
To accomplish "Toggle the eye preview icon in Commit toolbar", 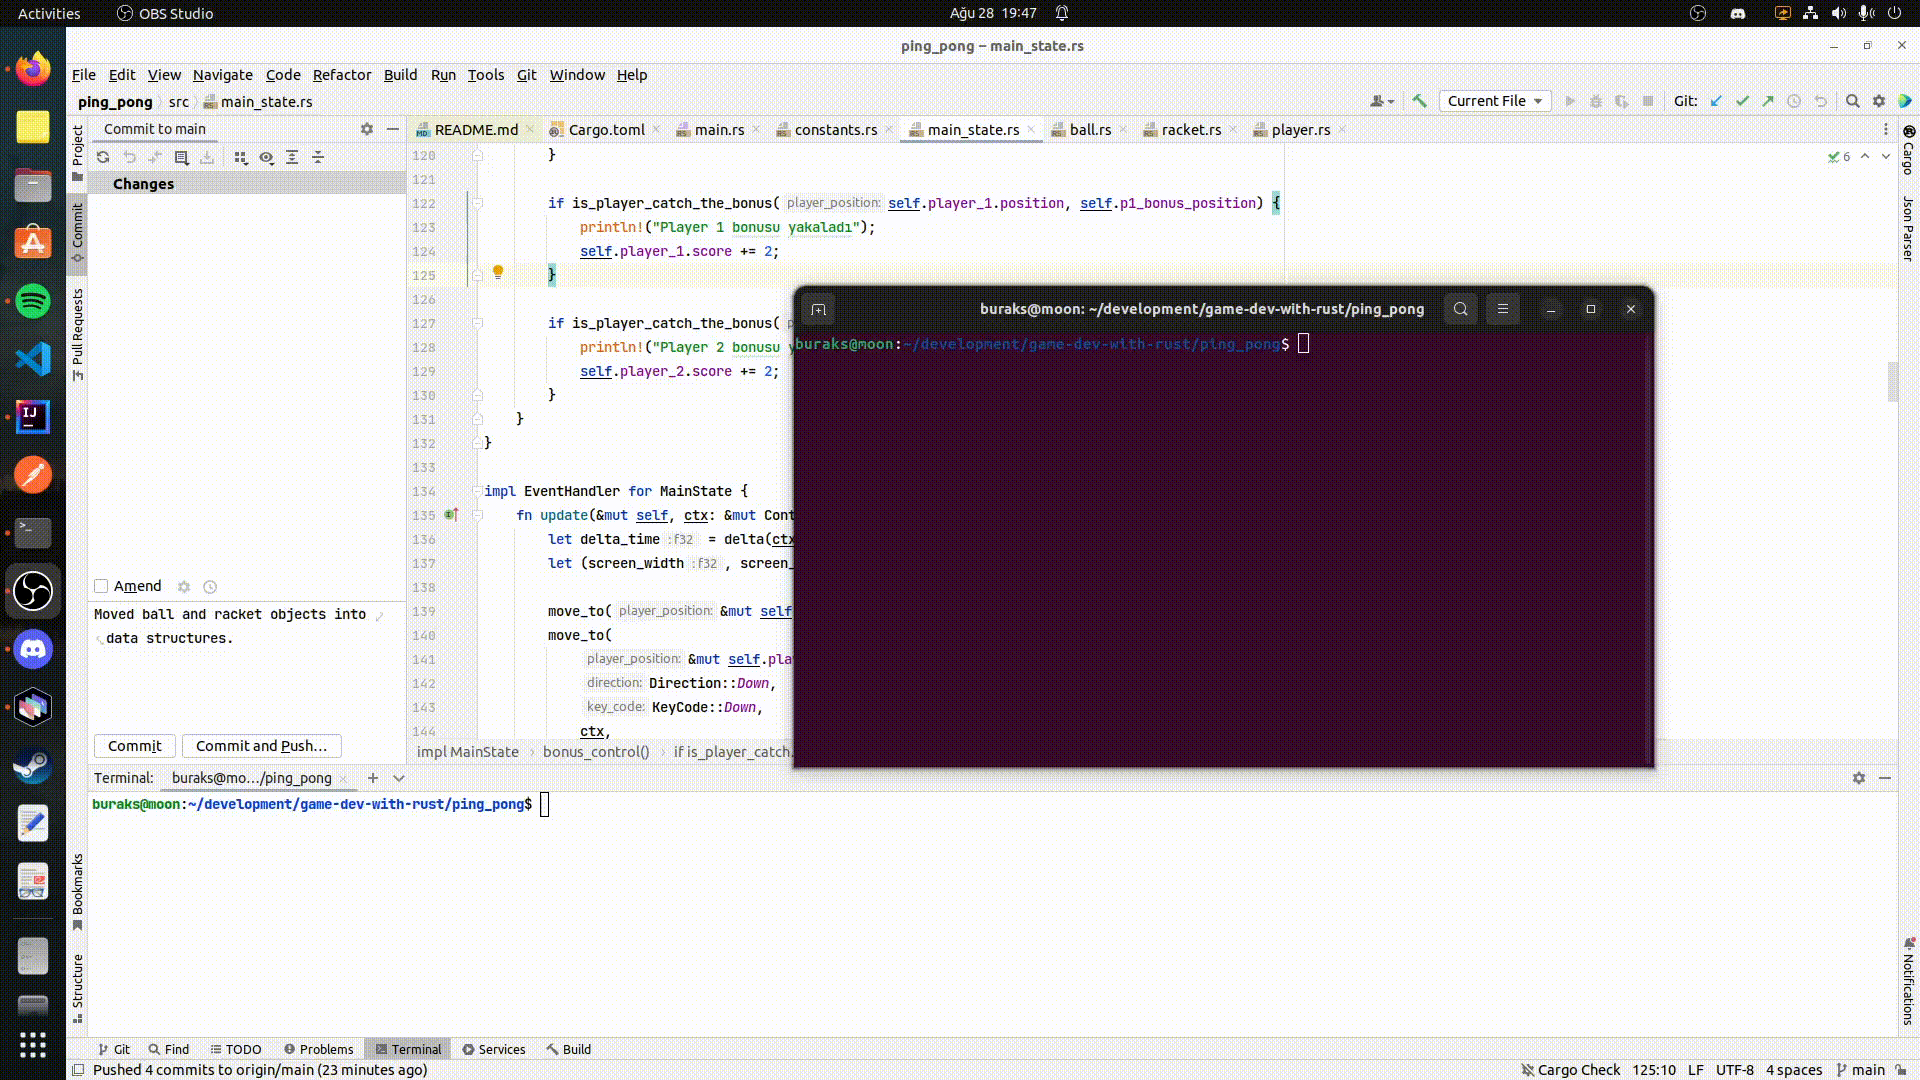I will pyautogui.click(x=266, y=157).
